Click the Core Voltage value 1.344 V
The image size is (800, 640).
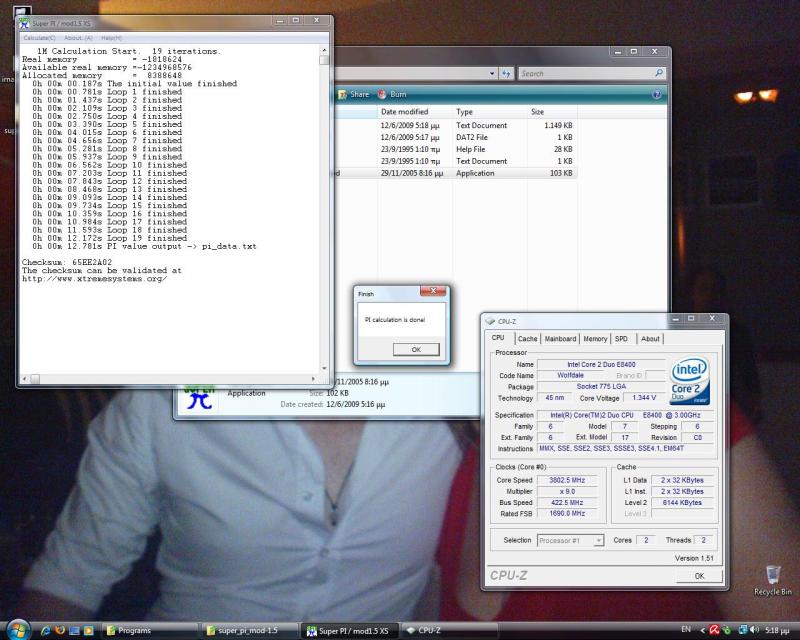644,398
